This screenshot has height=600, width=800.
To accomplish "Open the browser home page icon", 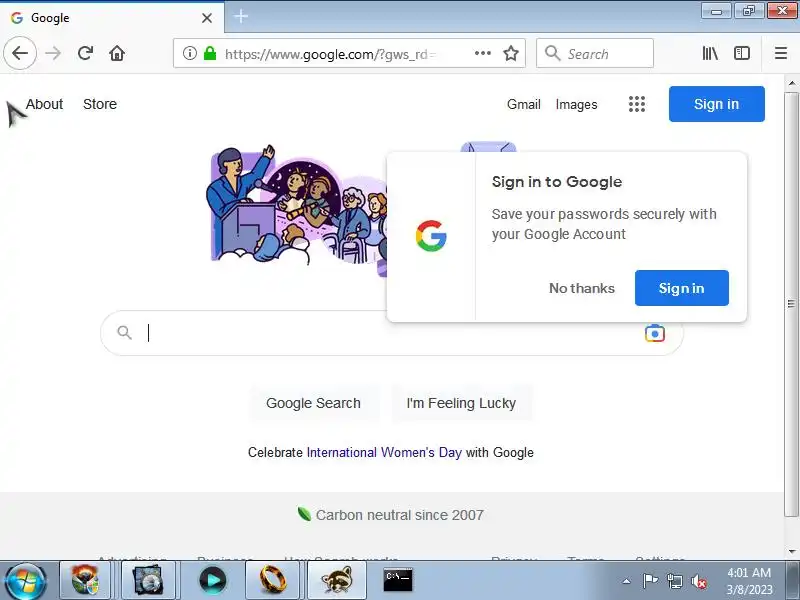I will (117, 53).
